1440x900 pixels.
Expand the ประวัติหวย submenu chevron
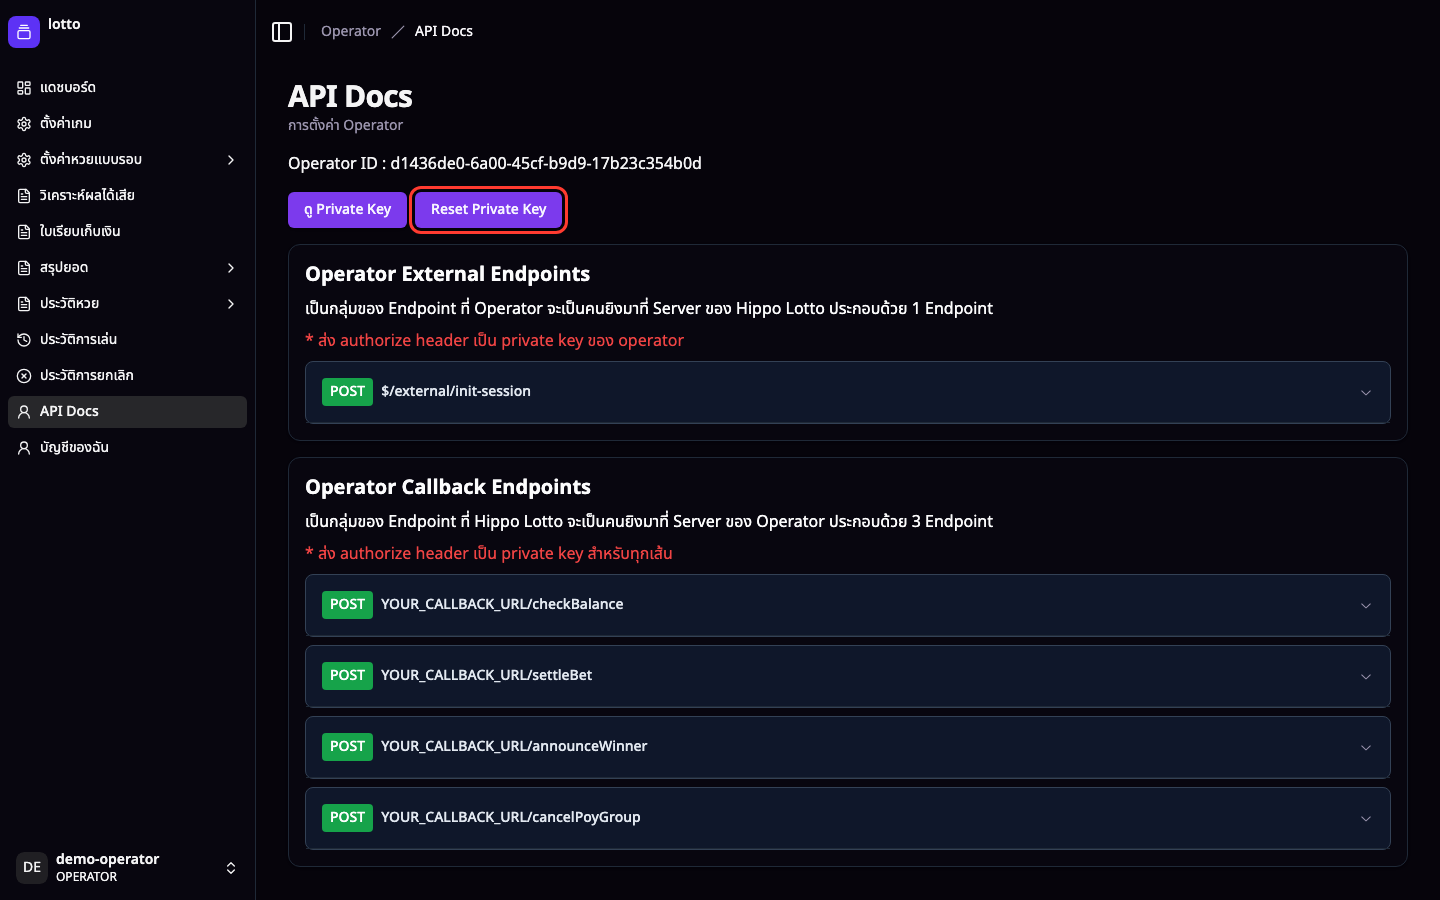[231, 304]
